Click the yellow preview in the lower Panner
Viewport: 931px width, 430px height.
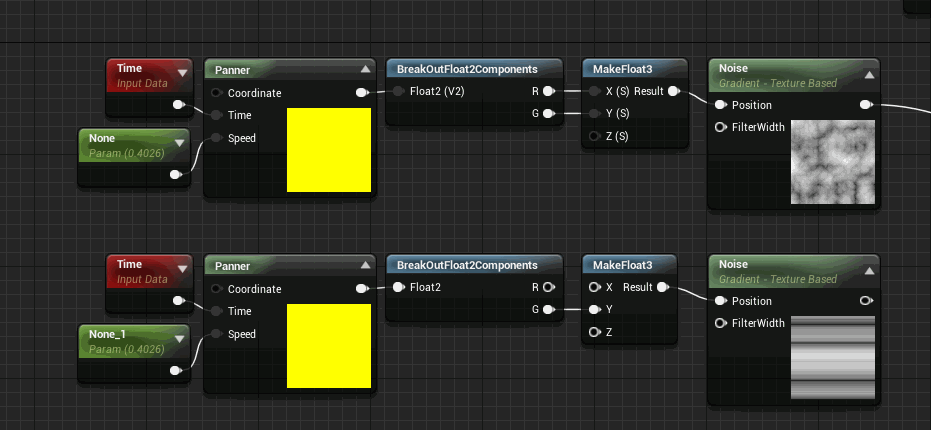click(329, 346)
